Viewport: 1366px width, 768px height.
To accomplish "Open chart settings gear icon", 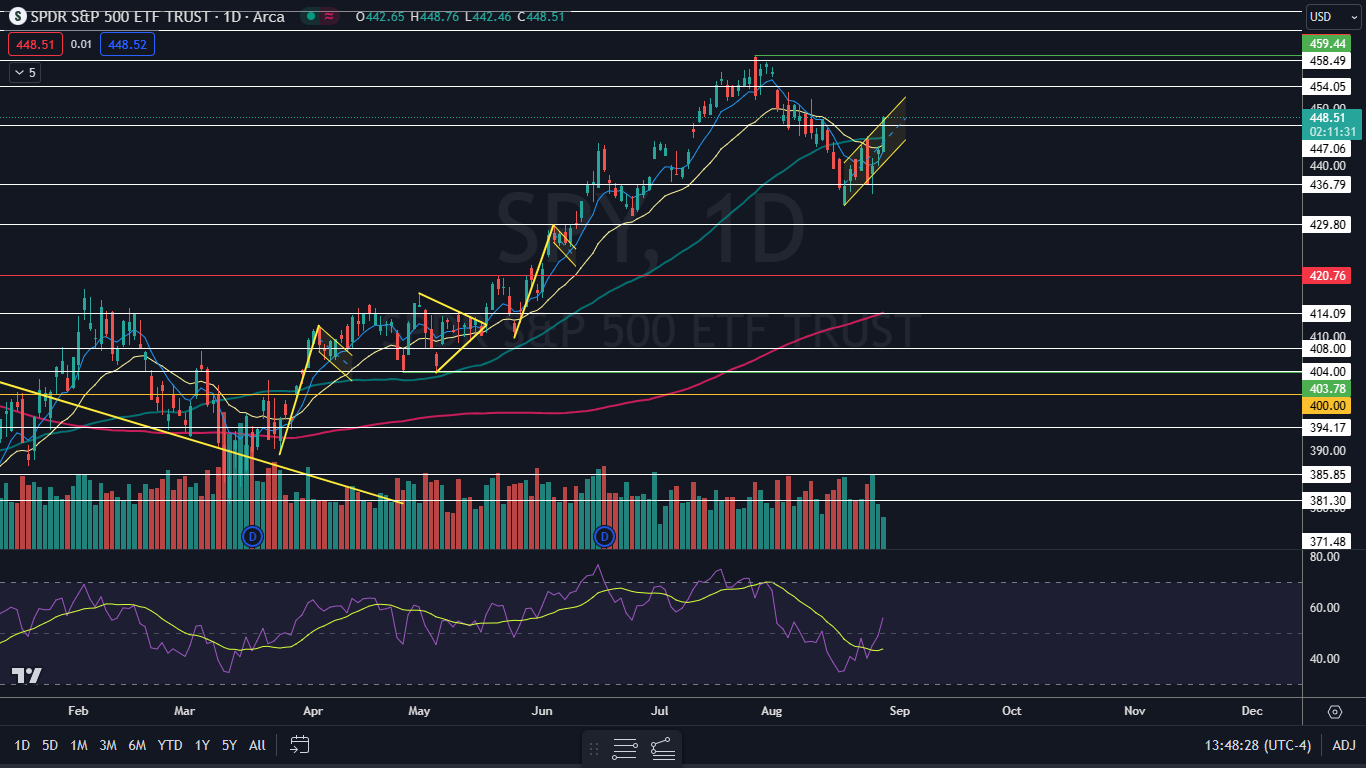I will click(x=1335, y=712).
